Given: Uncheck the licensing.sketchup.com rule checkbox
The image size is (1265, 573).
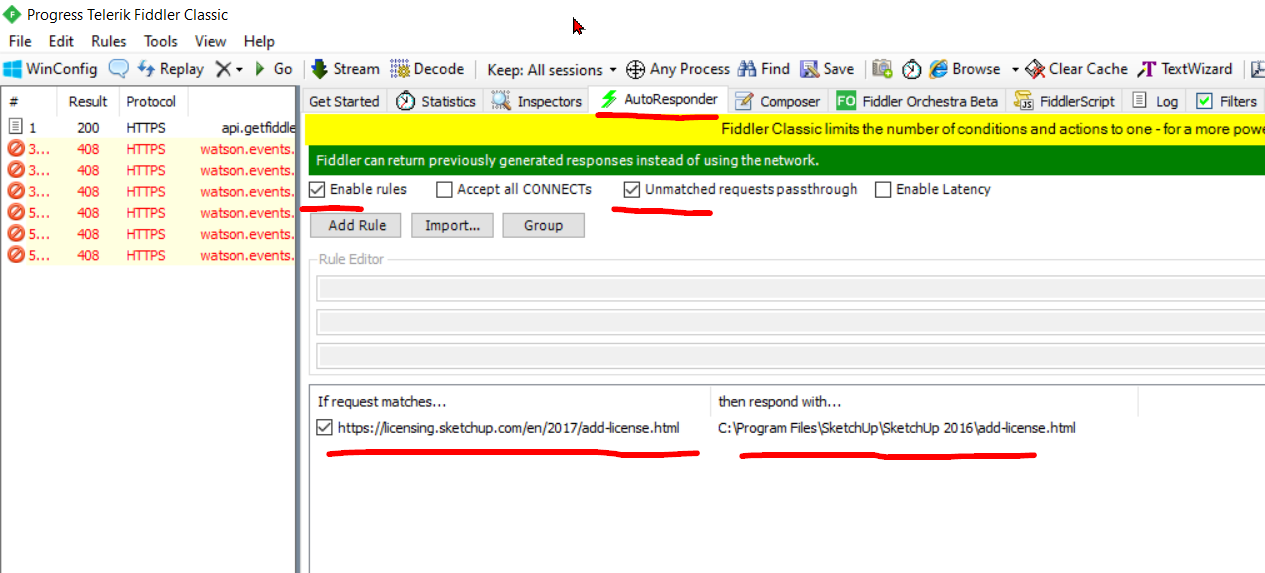Looking at the screenshot, I should tap(324, 428).
